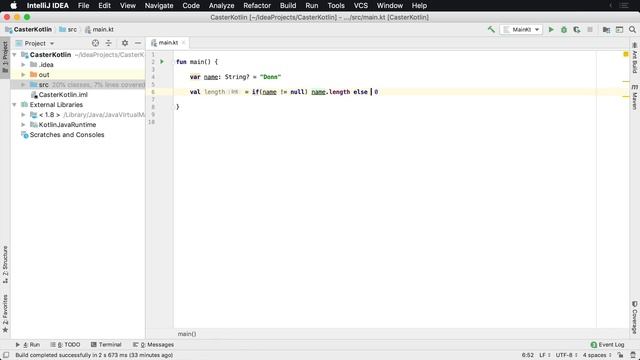Expand the < 1.8 > JDK library node
Viewport: 640px width, 360px height.
(x=23, y=115)
